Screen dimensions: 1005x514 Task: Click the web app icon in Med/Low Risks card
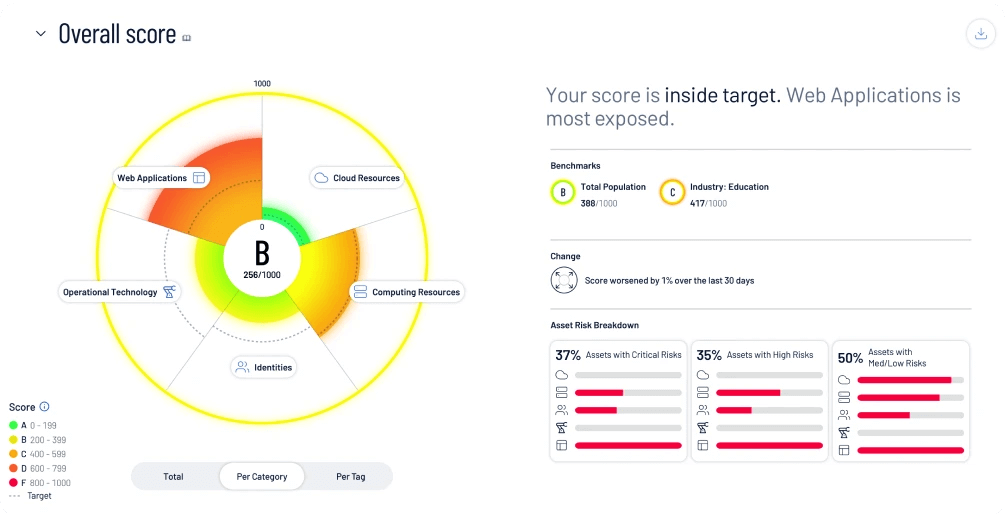point(844,451)
